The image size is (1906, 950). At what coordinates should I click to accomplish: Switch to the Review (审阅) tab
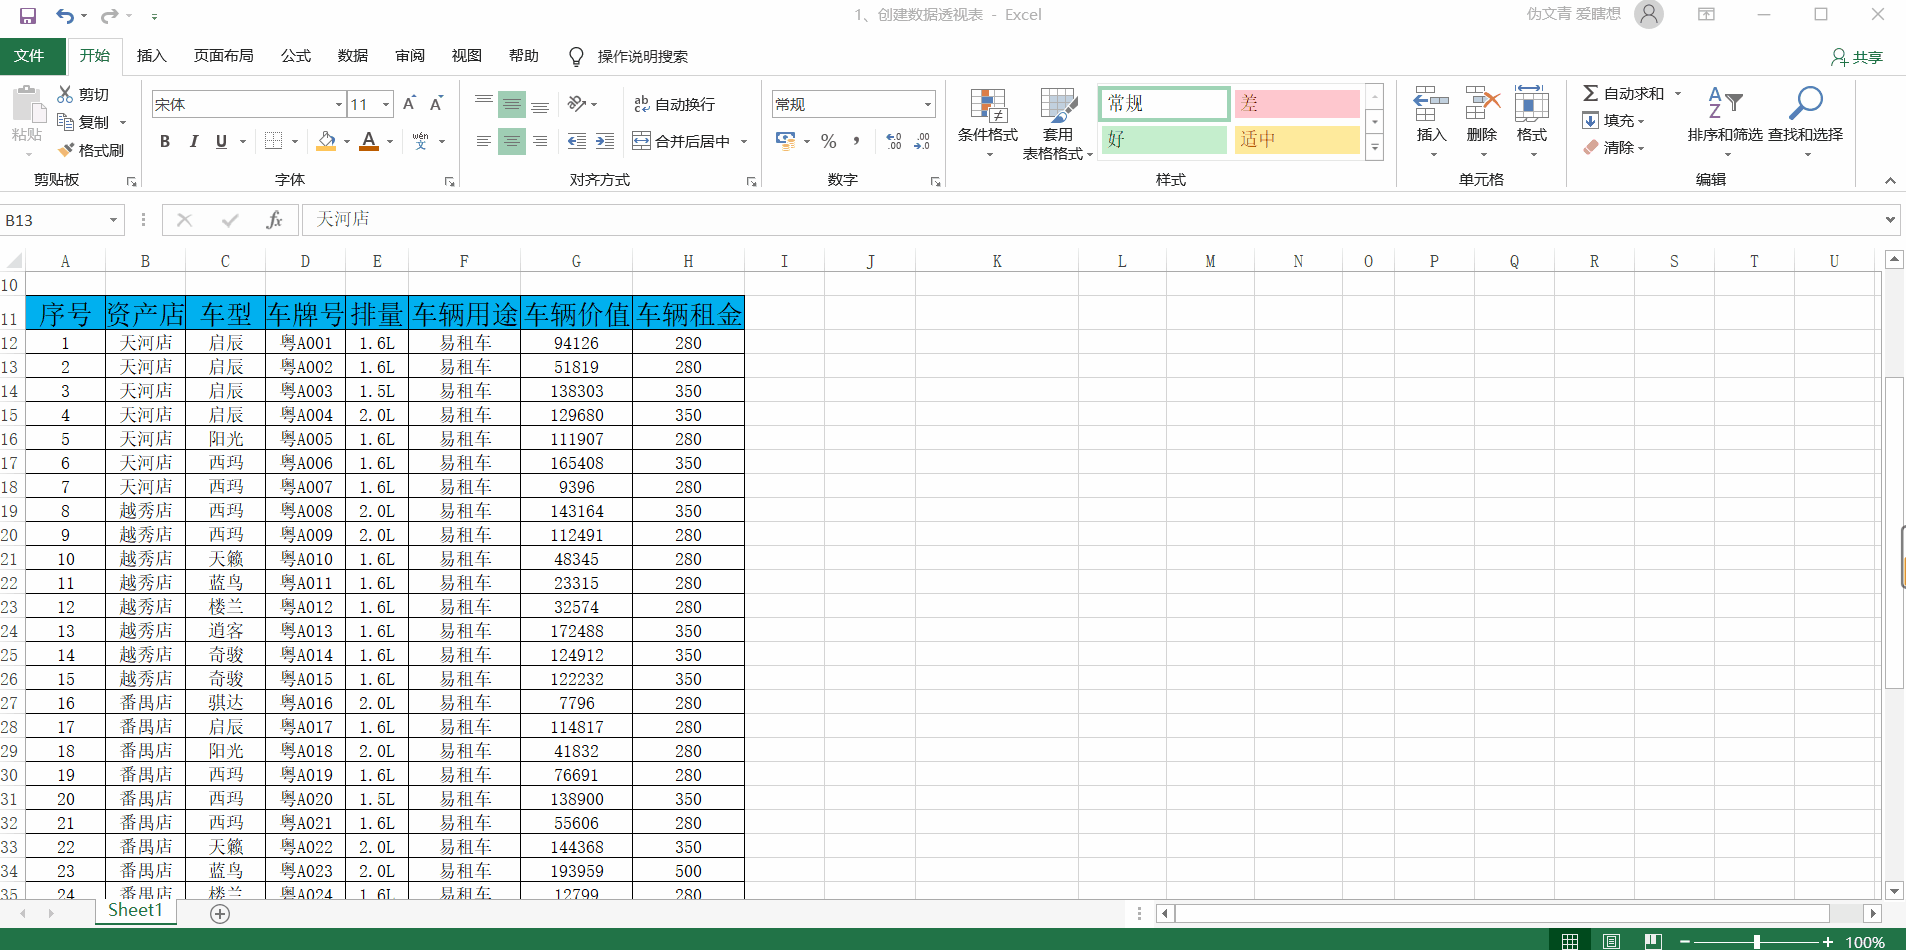[x=410, y=56]
